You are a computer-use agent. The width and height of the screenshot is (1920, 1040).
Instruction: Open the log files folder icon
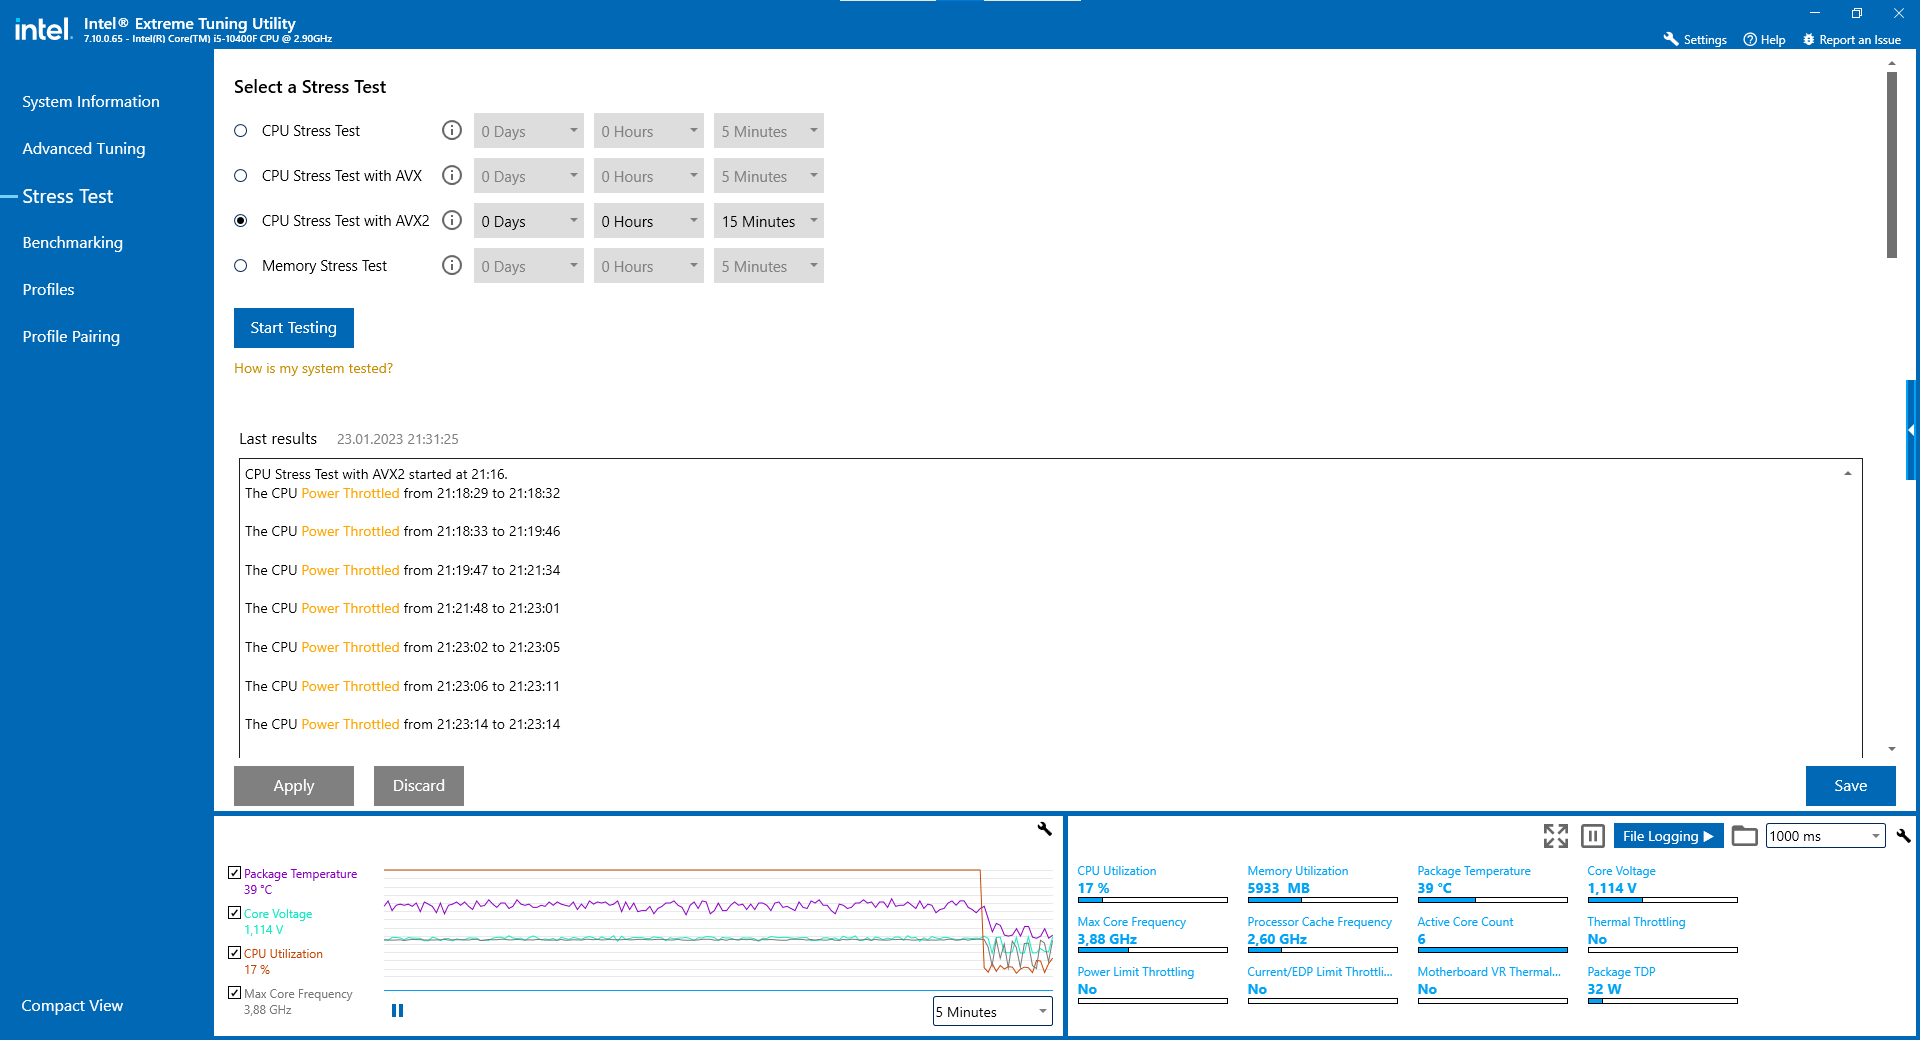1744,836
